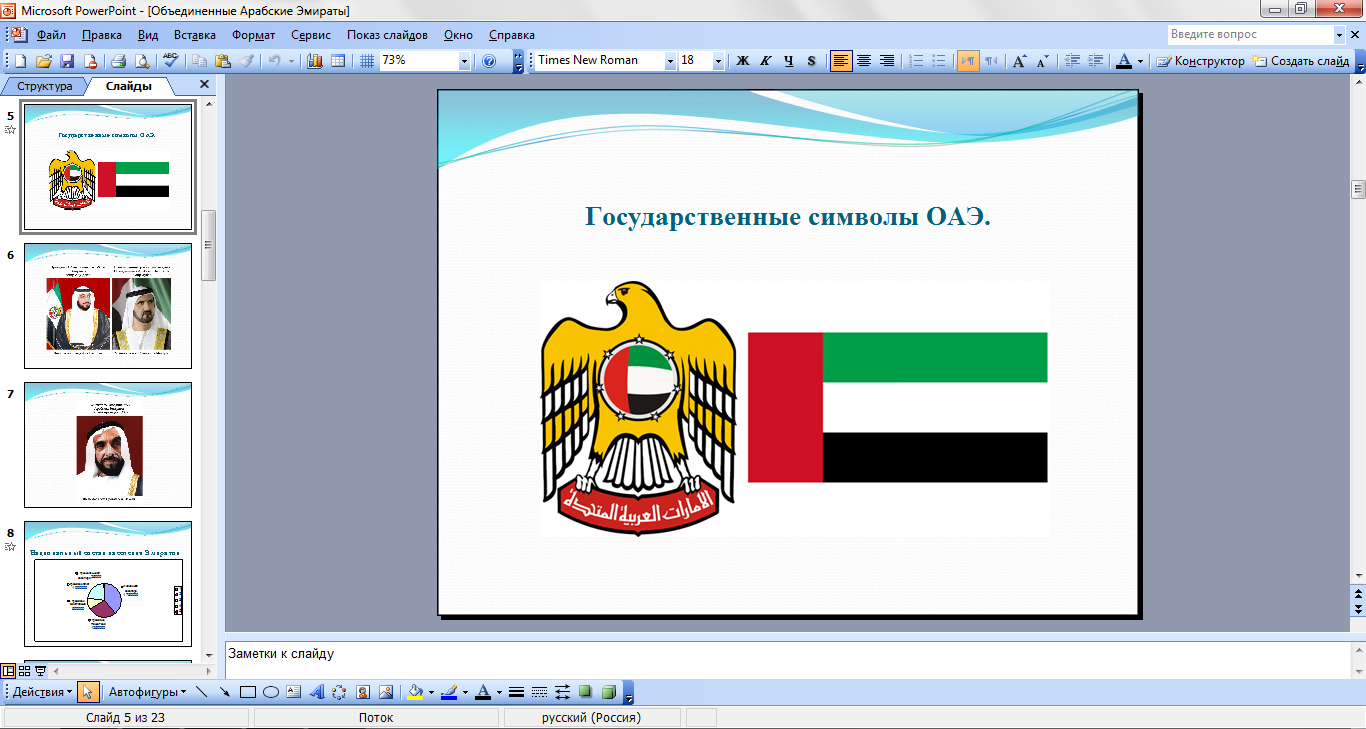
Task: Decrease font size with the small A
Action: coord(1042,61)
